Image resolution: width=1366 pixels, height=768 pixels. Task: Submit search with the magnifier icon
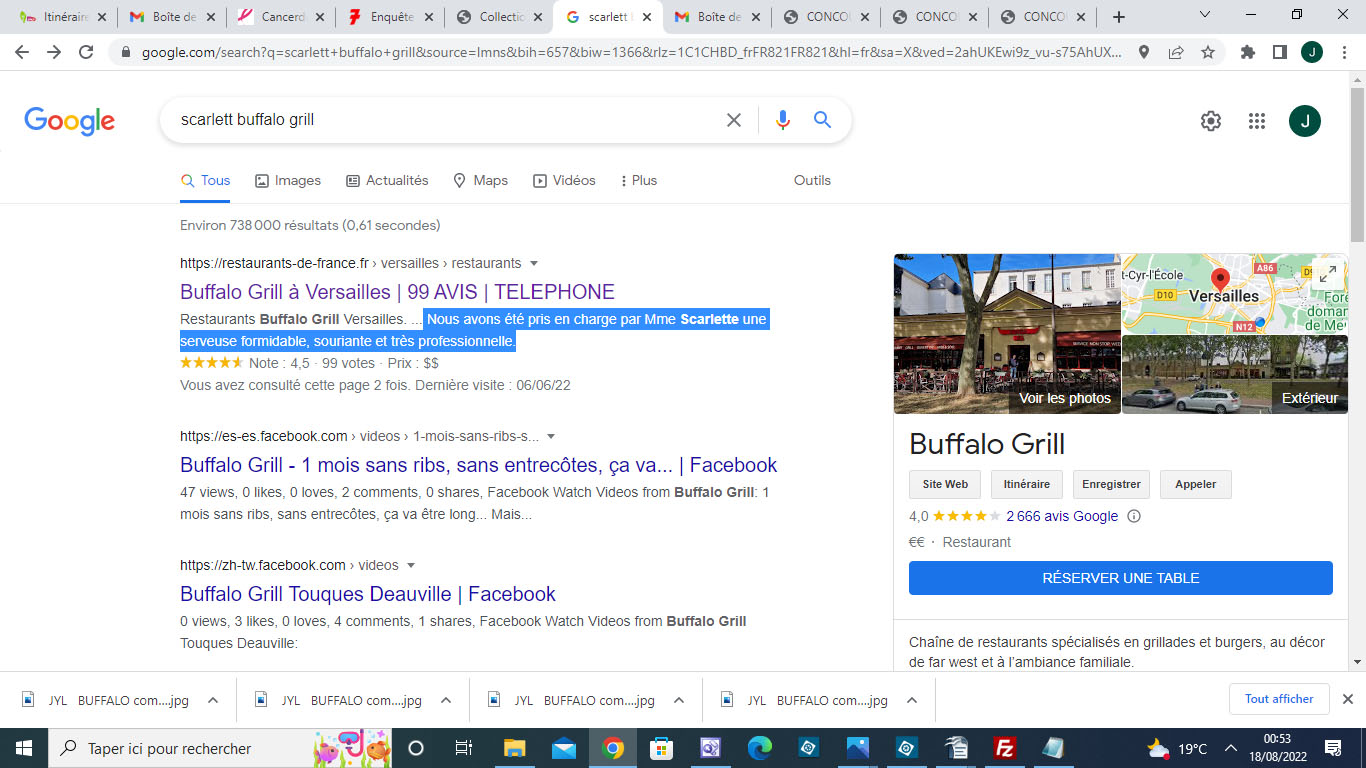tap(822, 120)
